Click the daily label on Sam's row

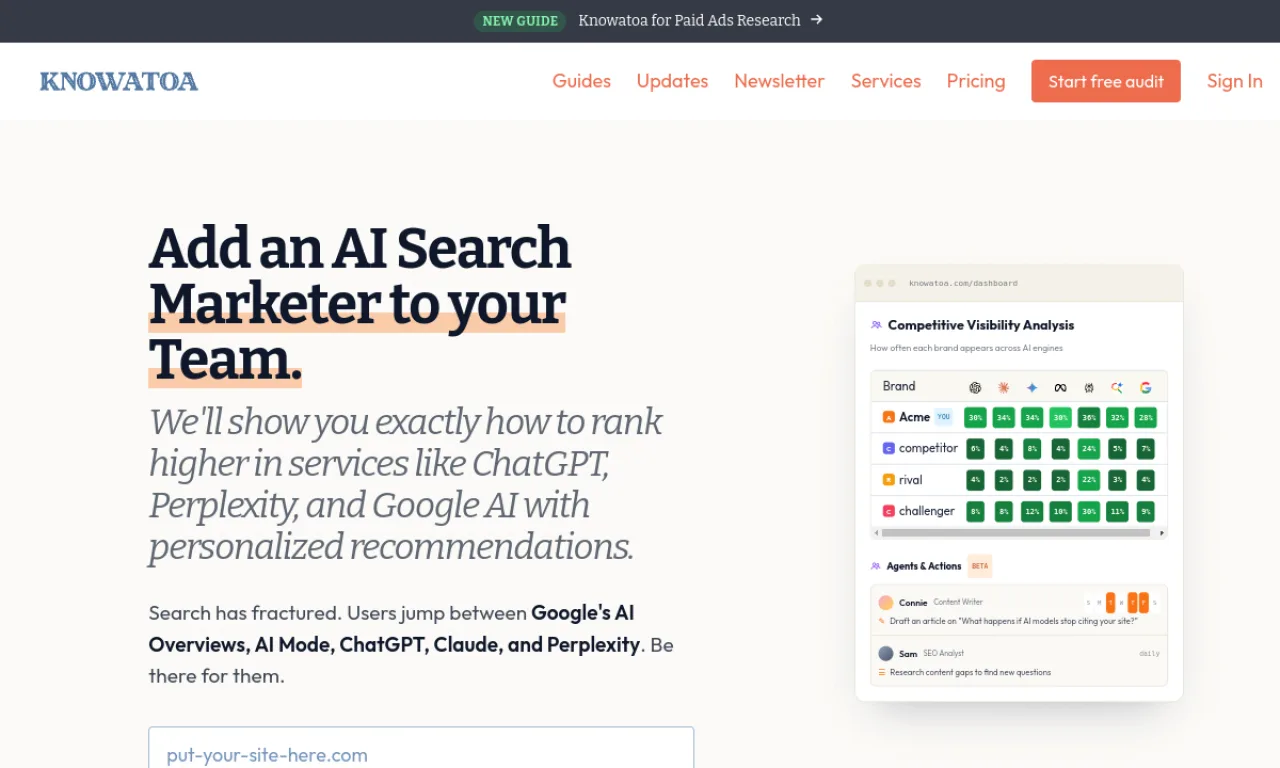[x=1149, y=653]
